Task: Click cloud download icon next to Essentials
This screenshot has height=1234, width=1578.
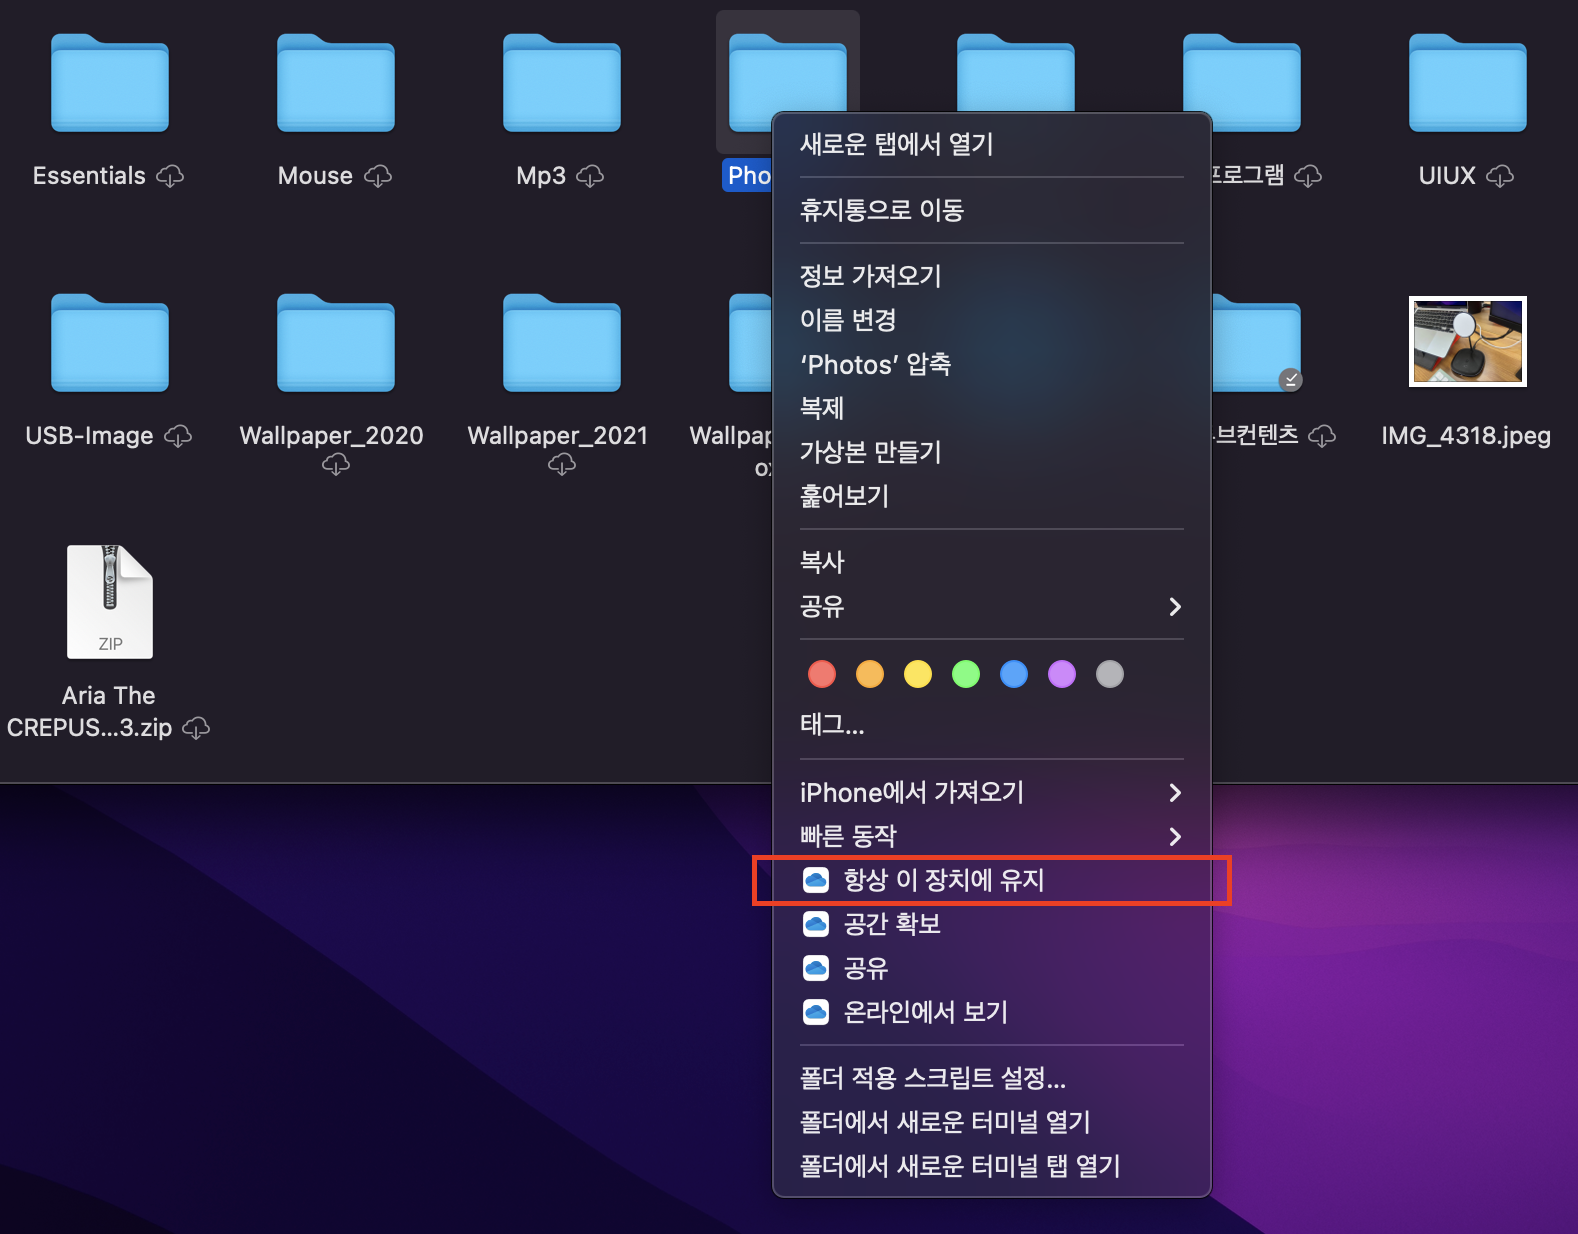Action: (170, 176)
